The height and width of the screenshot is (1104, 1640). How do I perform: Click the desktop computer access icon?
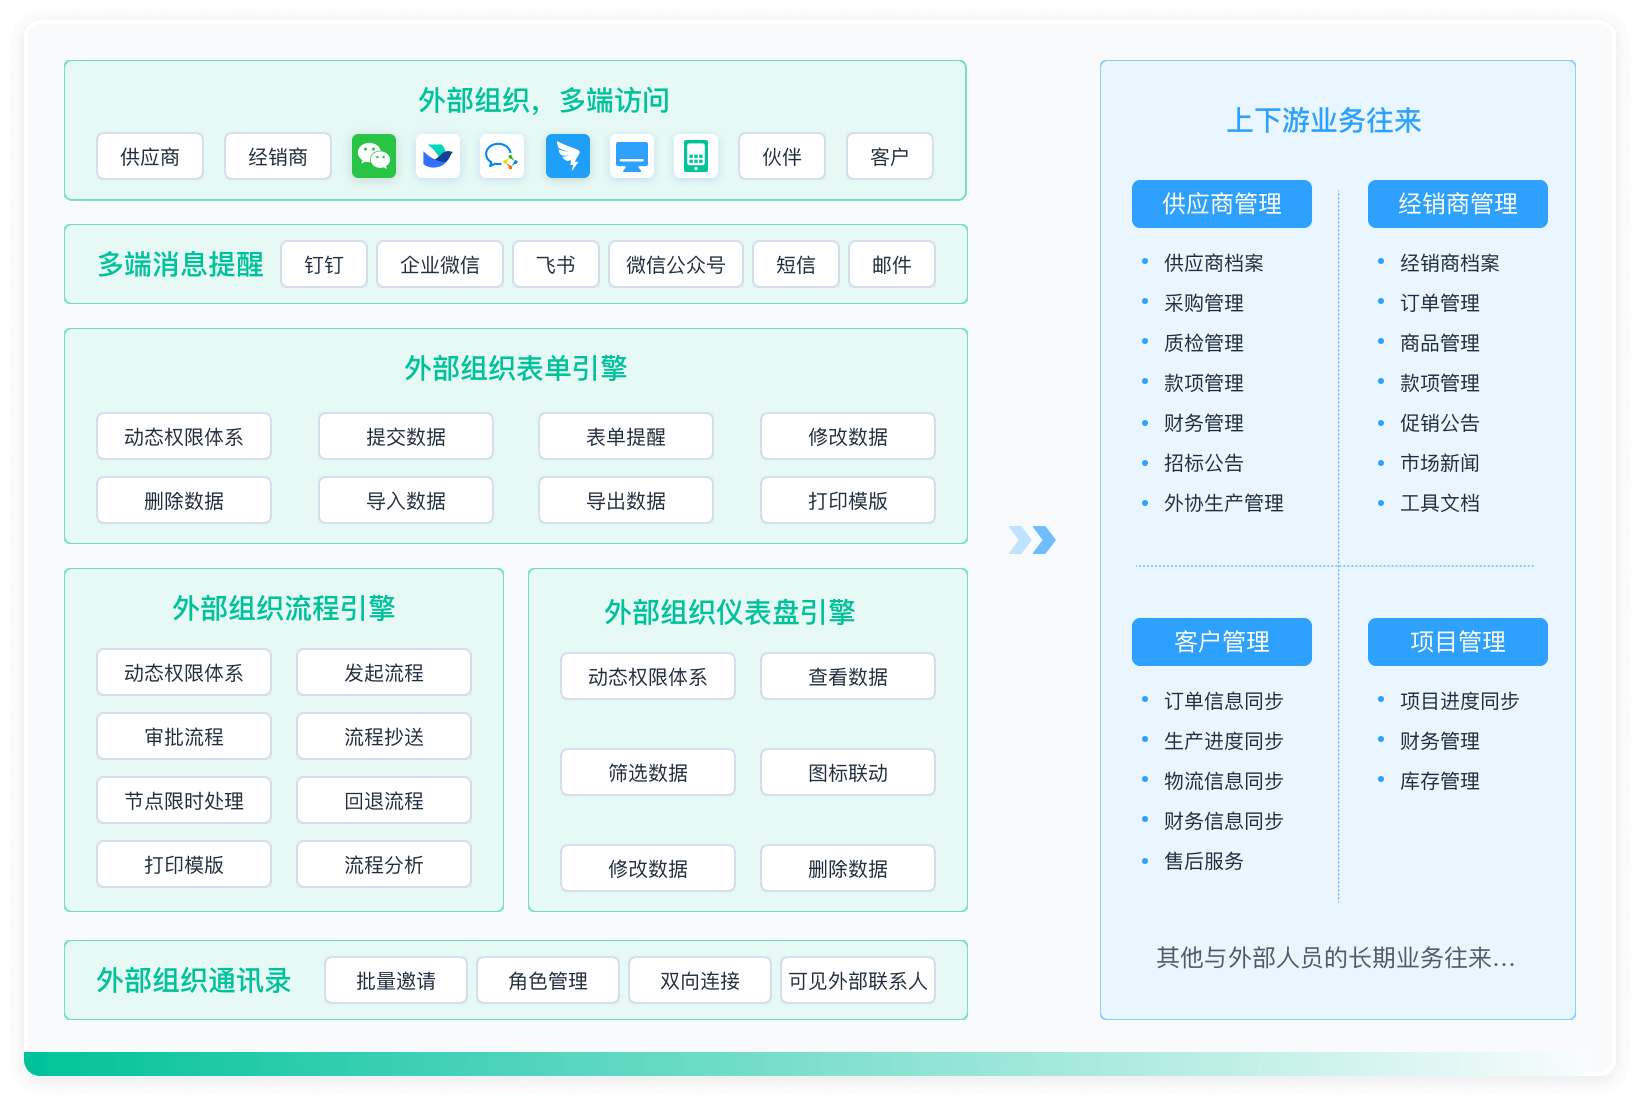click(x=632, y=156)
